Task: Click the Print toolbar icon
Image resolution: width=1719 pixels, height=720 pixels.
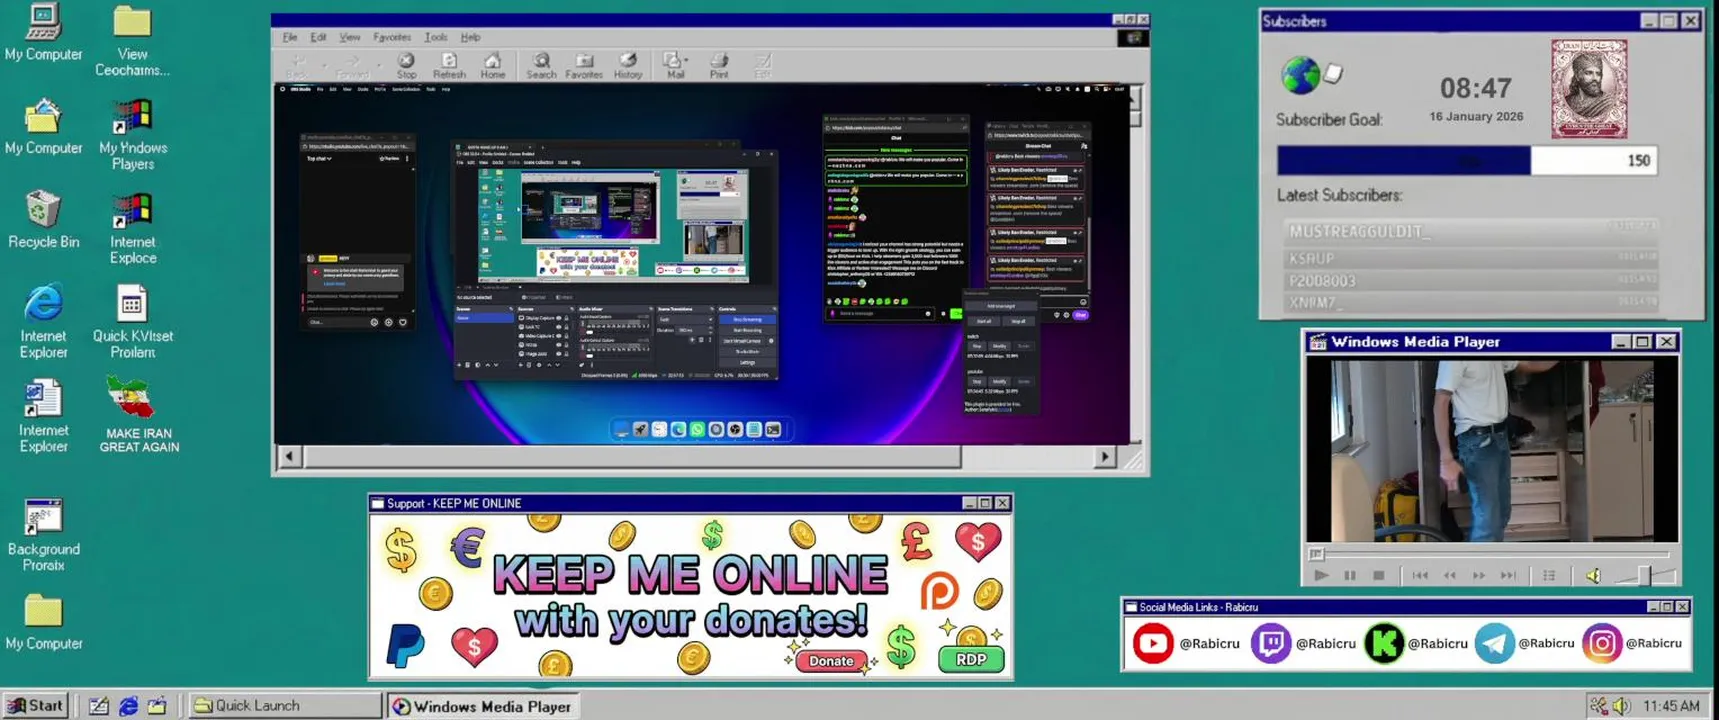Action: pyautogui.click(x=719, y=66)
